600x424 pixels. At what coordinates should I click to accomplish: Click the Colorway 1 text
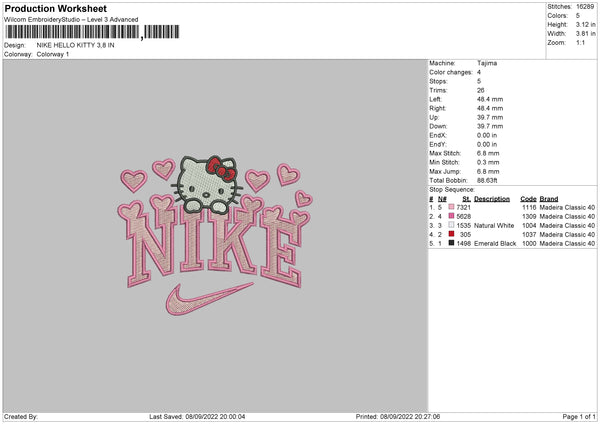pos(53,54)
